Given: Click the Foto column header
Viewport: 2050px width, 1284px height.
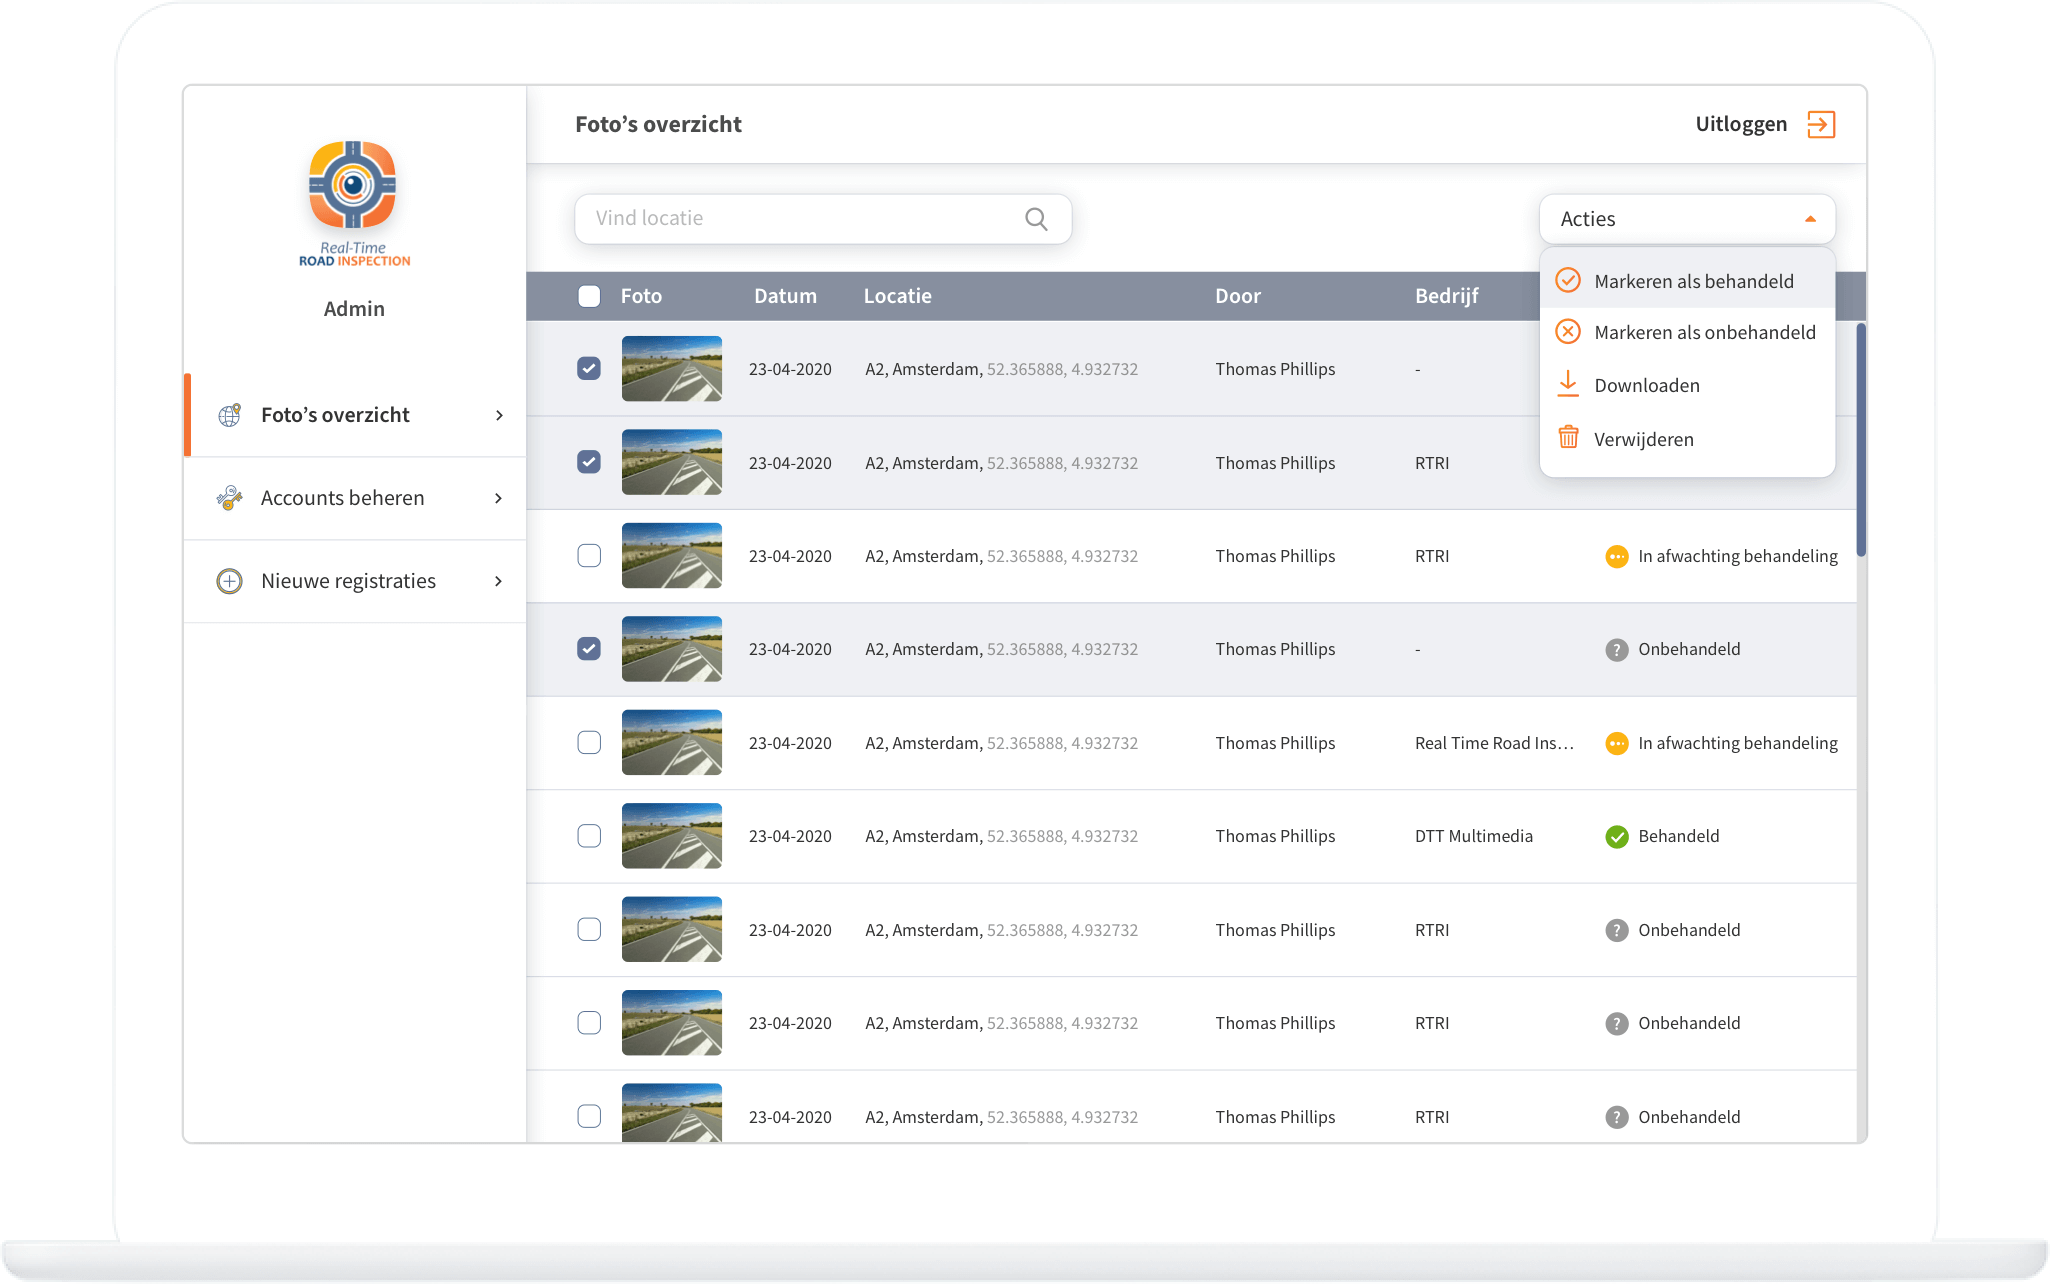Looking at the screenshot, I should coord(641,296).
